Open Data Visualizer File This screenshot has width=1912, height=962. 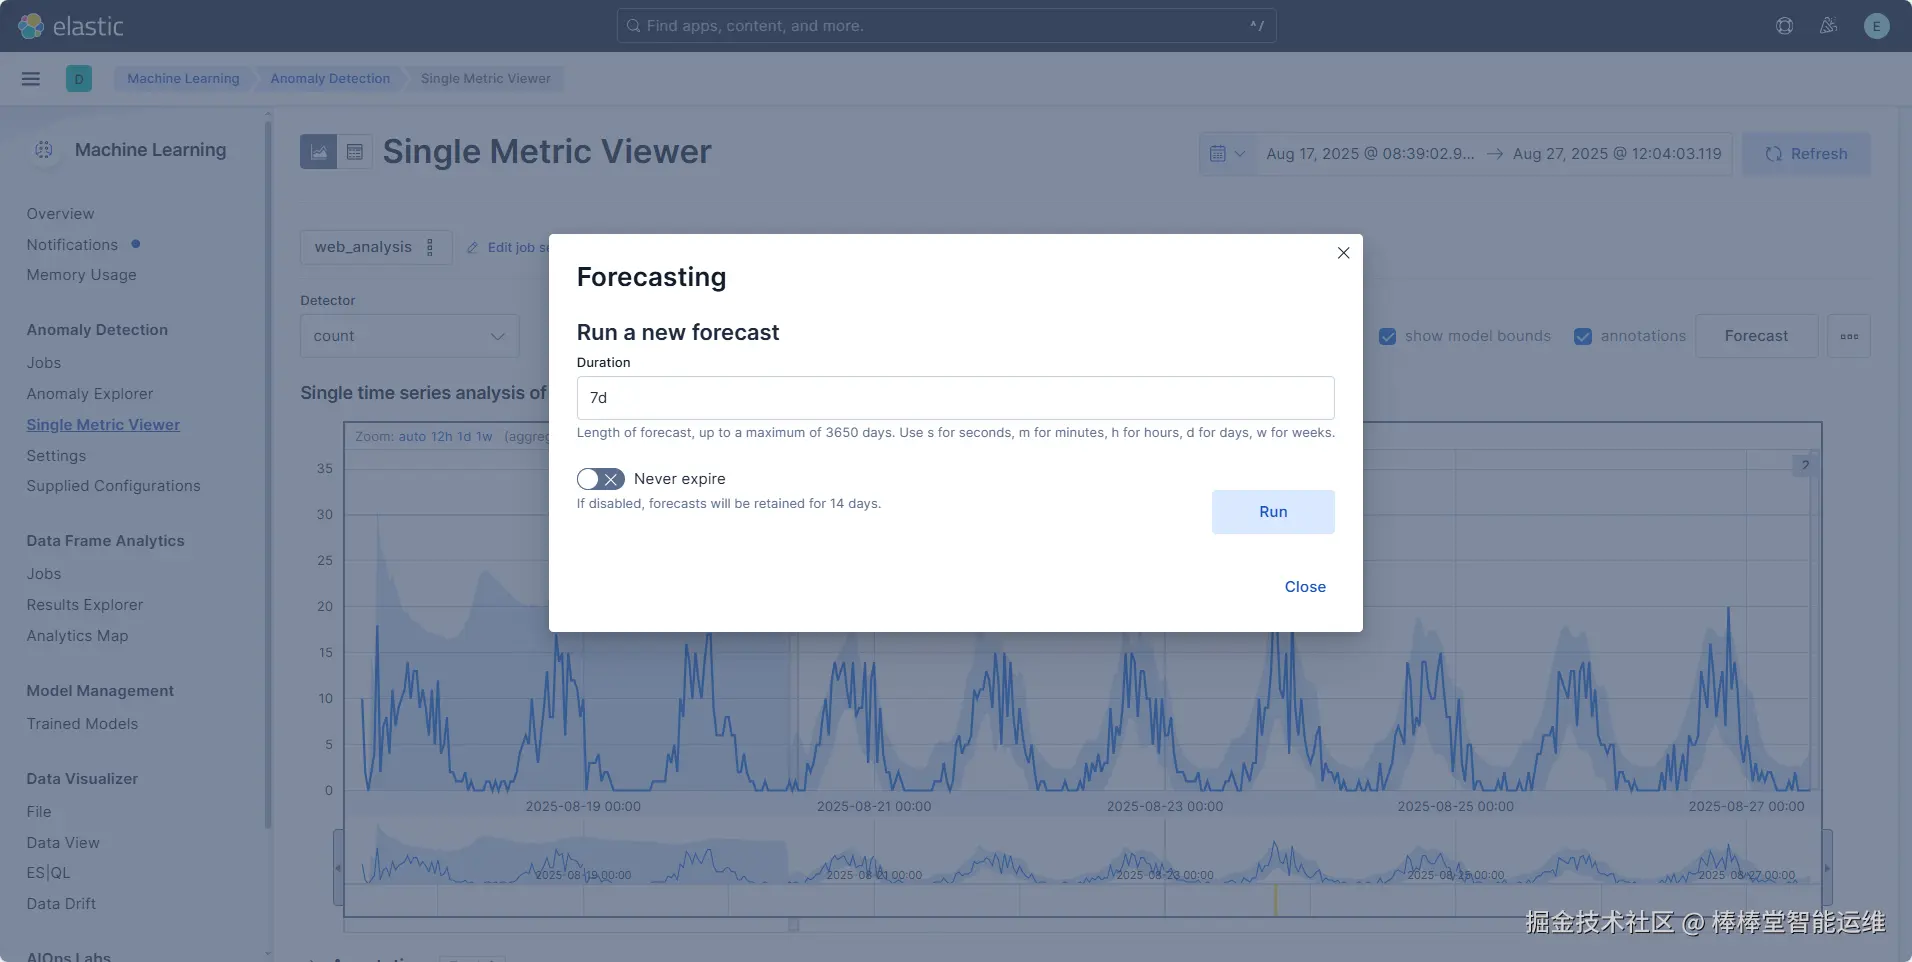(39, 812)
